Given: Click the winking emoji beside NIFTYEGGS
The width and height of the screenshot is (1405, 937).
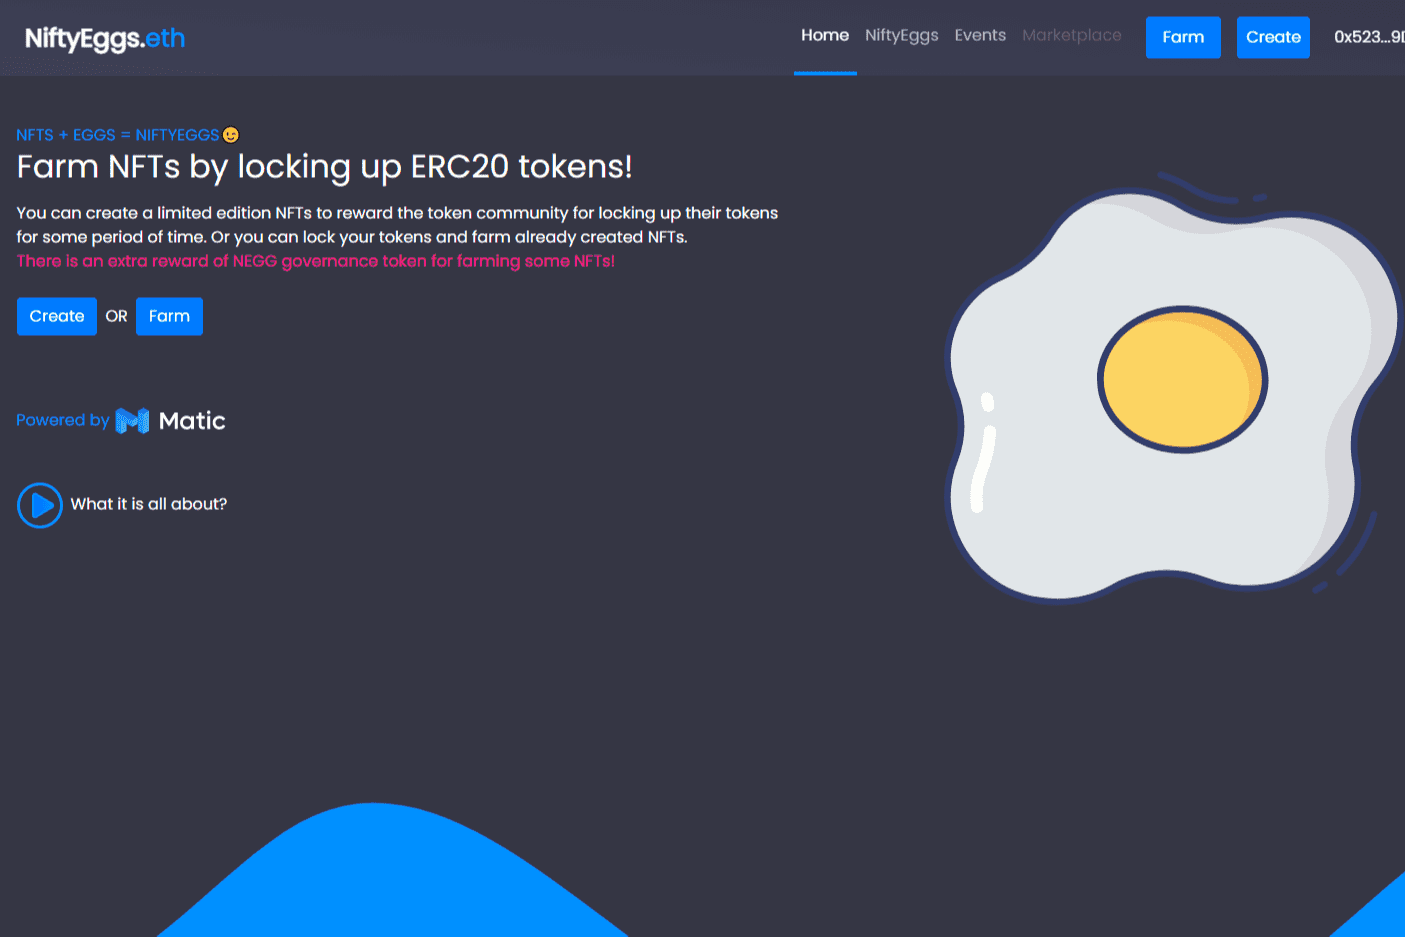Looking at the screenshot, I should pos(231,135).
